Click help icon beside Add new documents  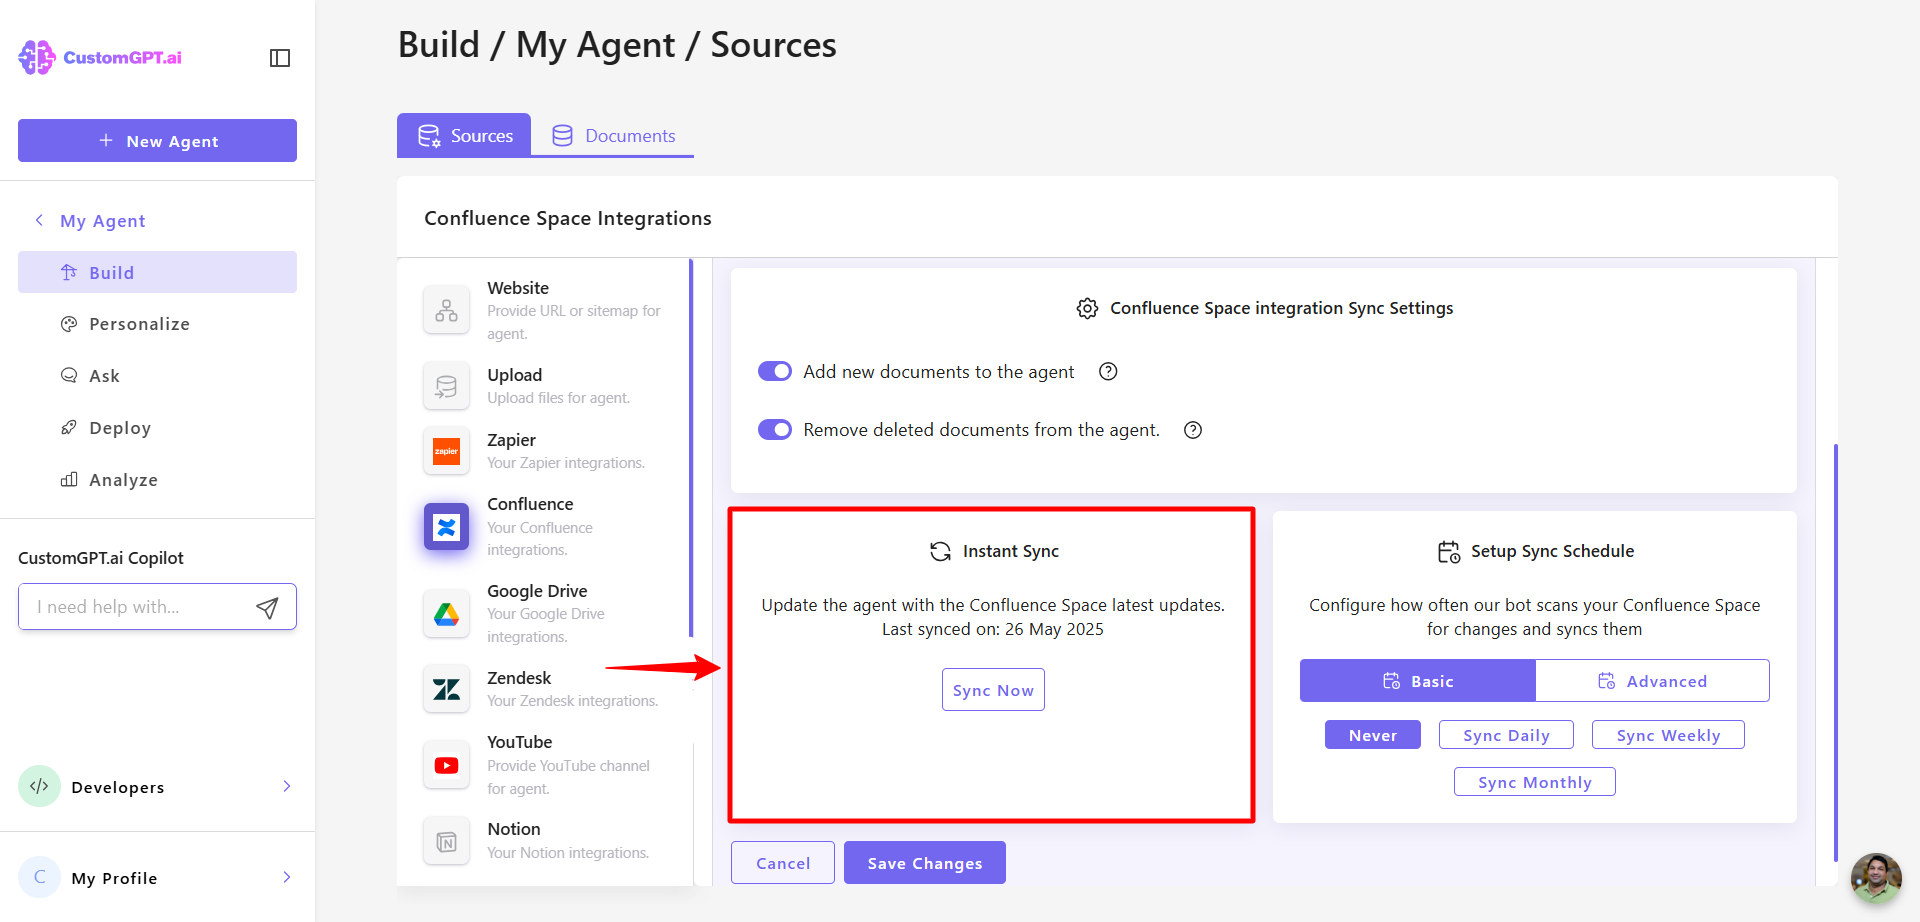tap(1108, 372)
